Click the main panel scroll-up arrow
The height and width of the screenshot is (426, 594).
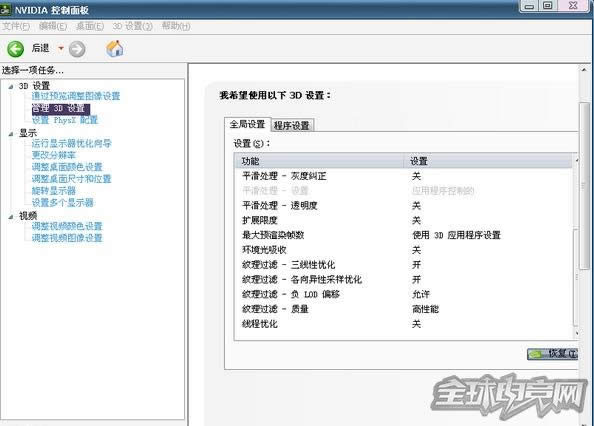(x=584, y=70)
